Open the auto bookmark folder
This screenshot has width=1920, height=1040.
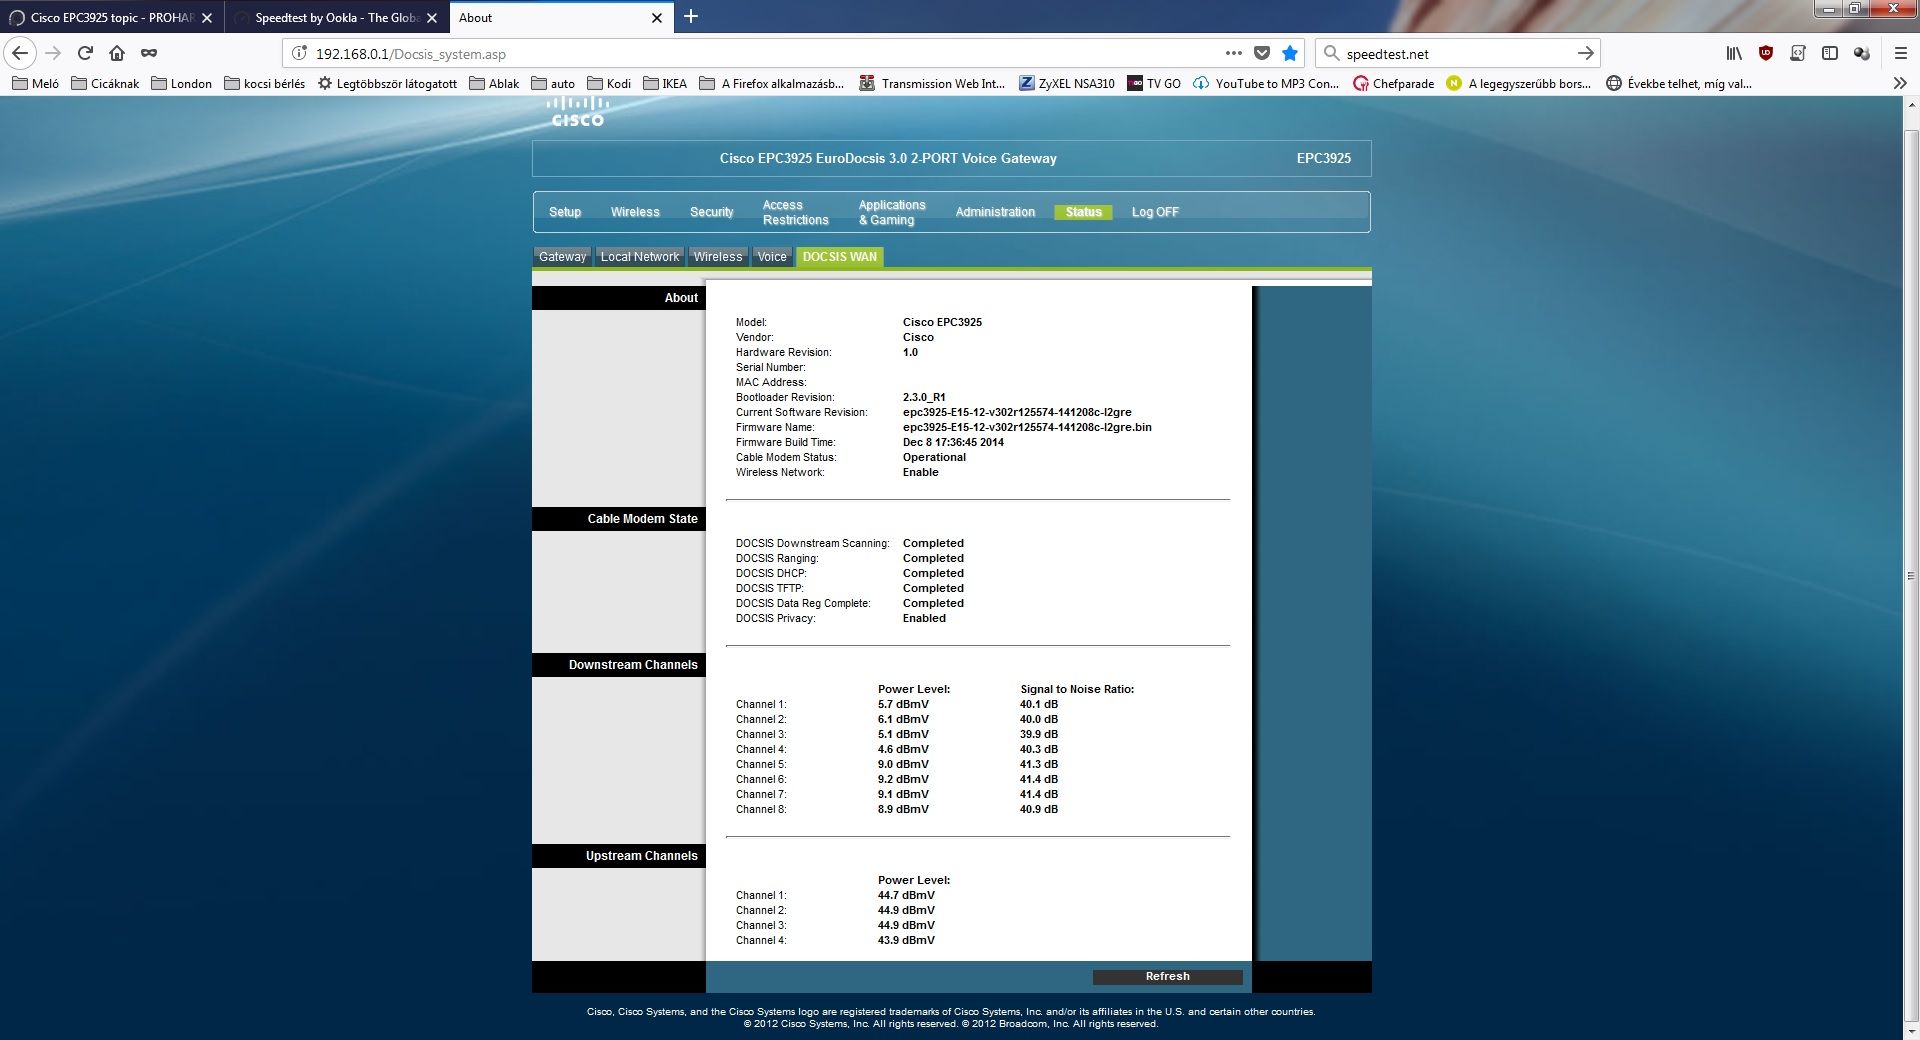[x=553, y=84]
